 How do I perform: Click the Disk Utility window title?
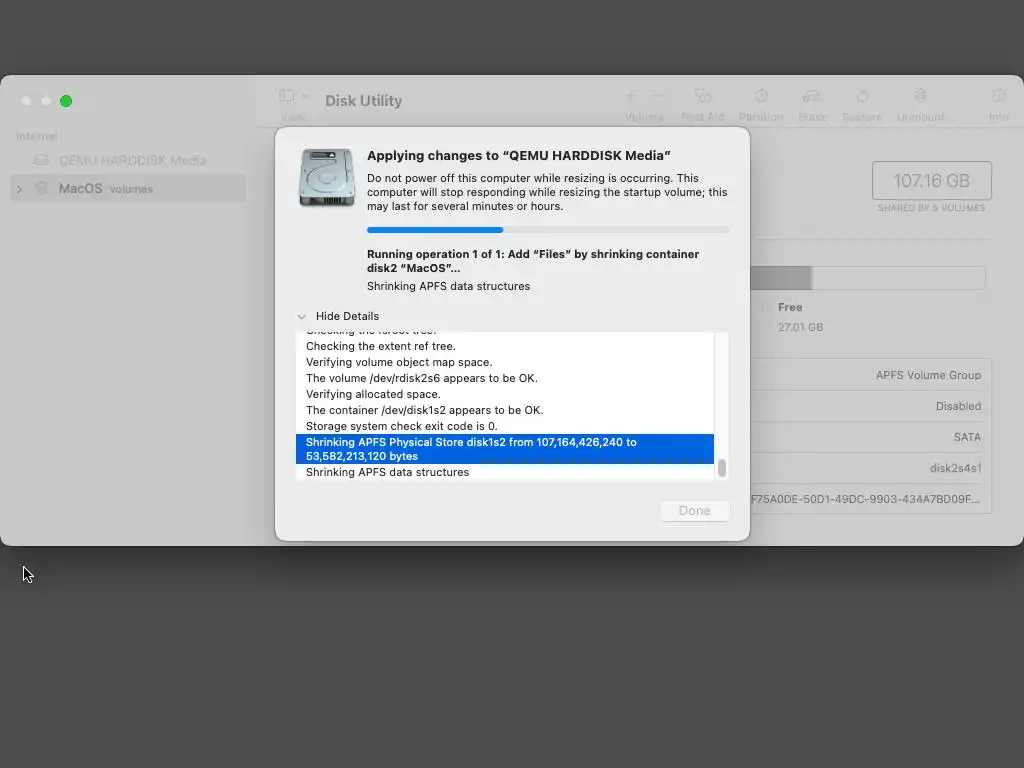click(364, 101)
